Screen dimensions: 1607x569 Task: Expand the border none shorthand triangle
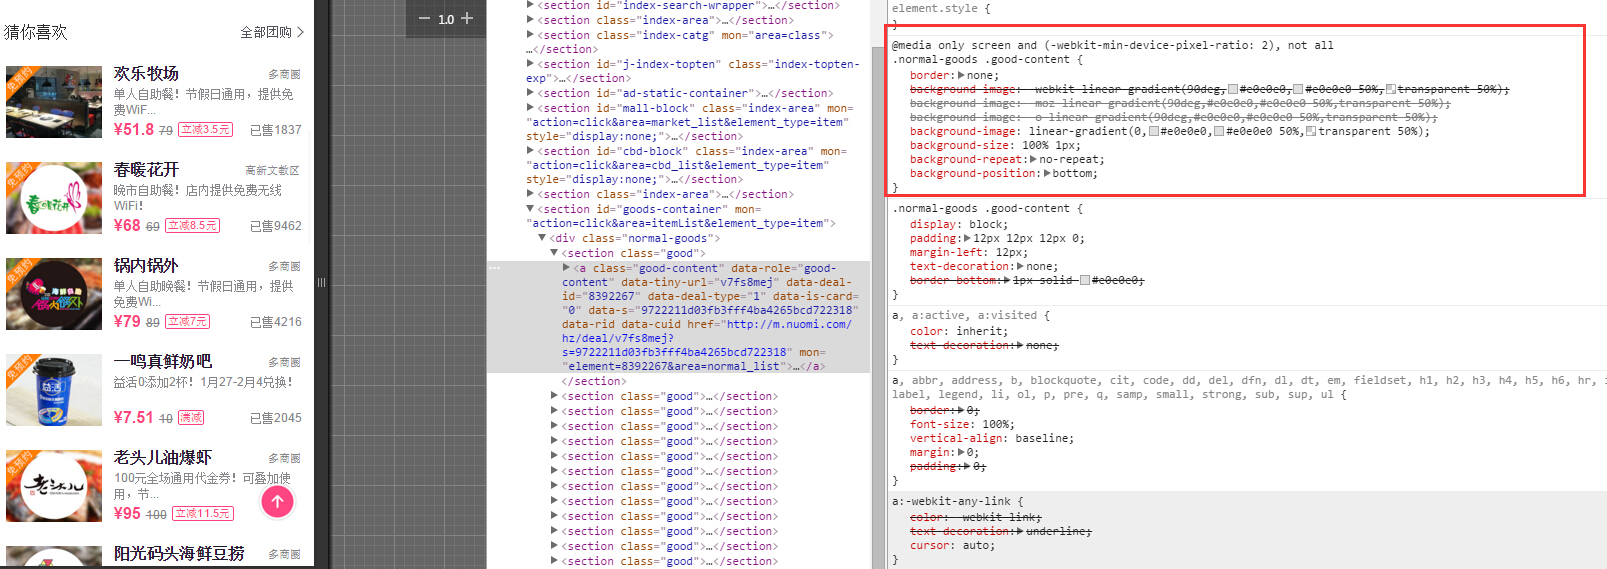(x=962, y=75)
